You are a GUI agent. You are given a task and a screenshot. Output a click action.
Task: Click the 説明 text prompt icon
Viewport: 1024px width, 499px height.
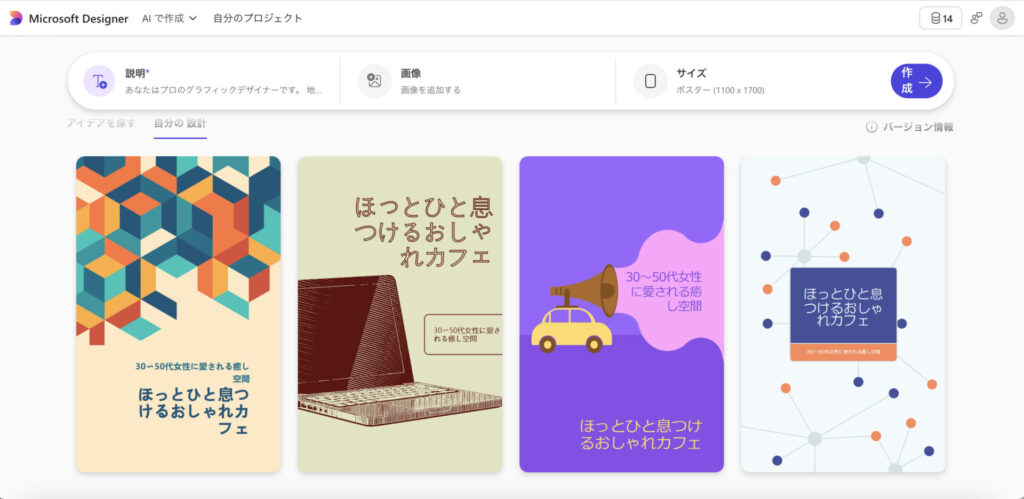tap(99, 81)
